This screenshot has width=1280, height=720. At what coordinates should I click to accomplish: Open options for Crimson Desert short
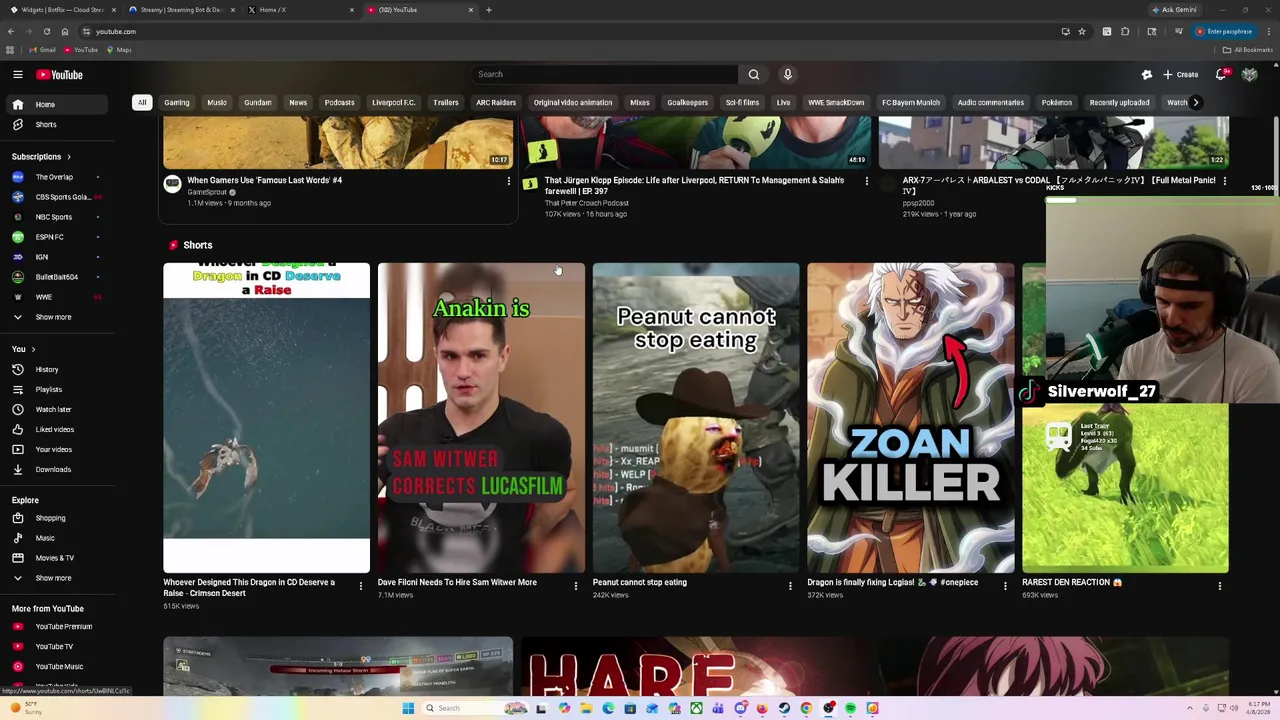[361, 586]
